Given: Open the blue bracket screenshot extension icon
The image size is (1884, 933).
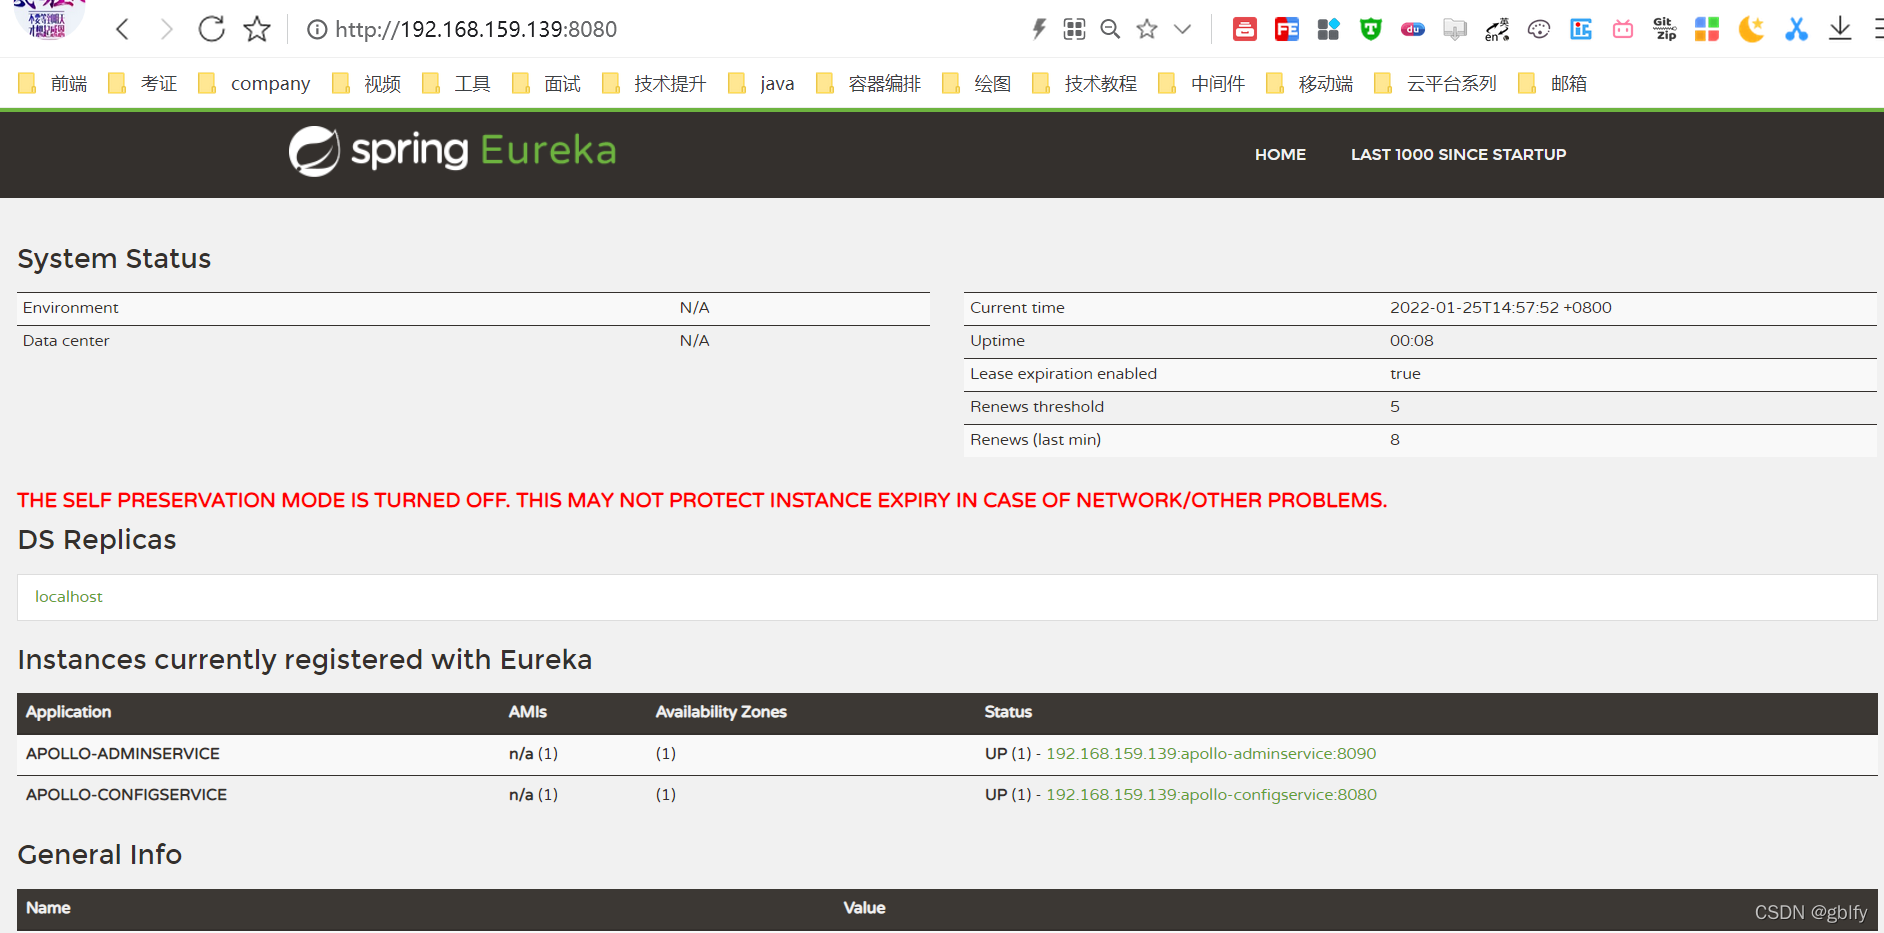Looking at the screenshot, I should [1581, 29].
